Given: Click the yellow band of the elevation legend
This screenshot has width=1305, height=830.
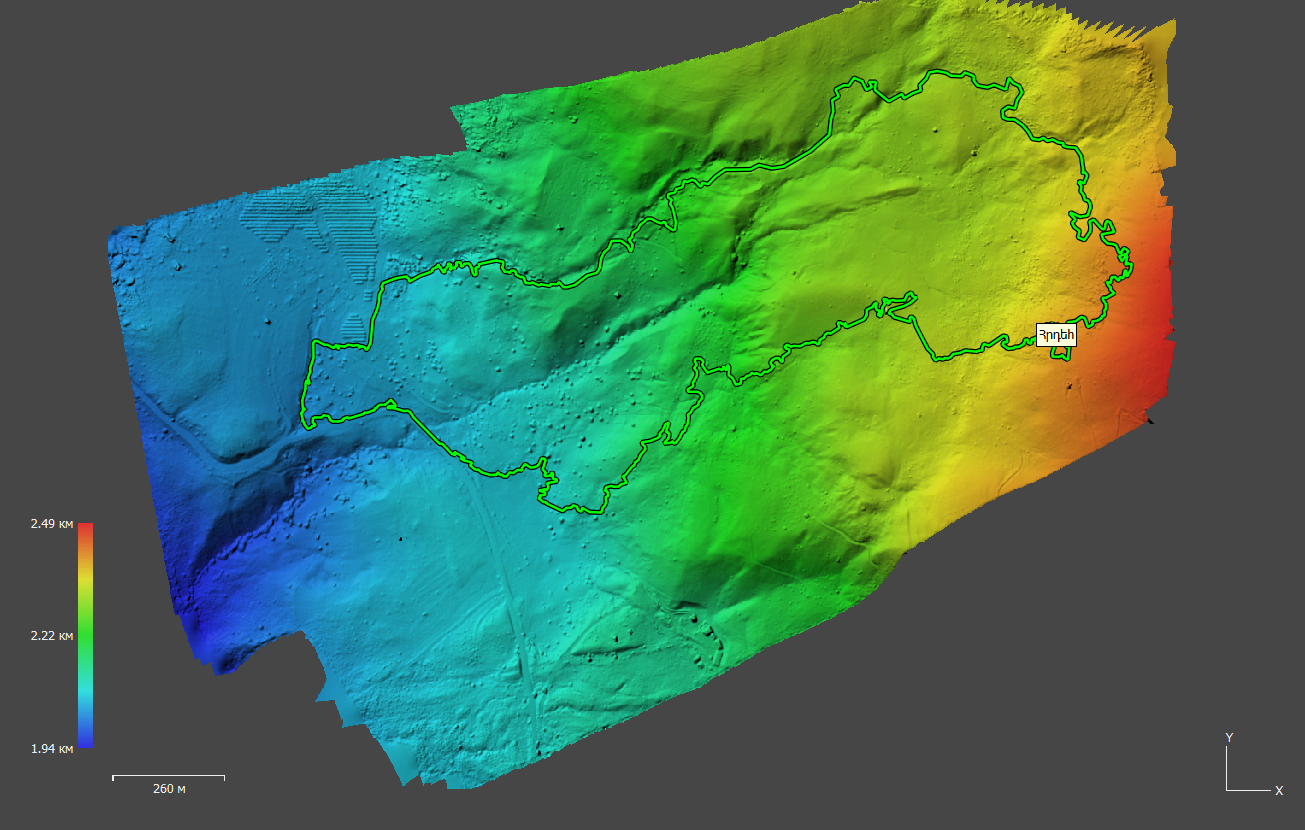Looking at the screenshot, I should click(x=86, y=580).
